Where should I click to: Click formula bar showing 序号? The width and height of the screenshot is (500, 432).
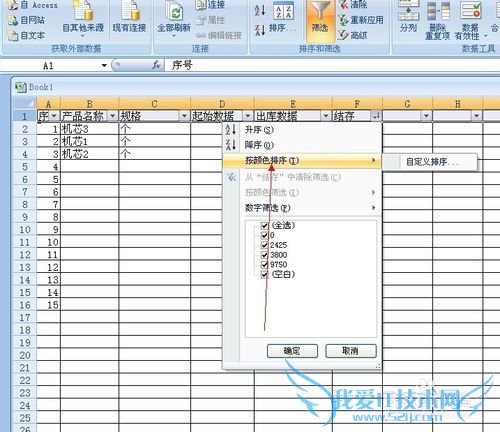click(333, 65)
